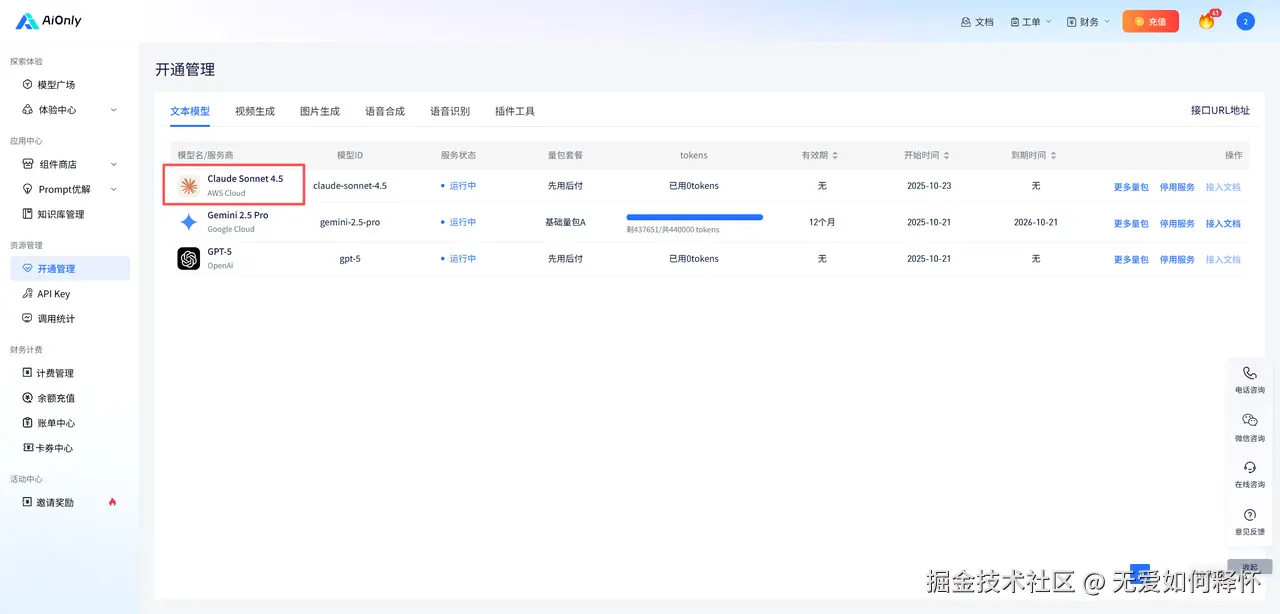Expand the 体验中心 chevron

pyautogui.click(x=113, y=110)
